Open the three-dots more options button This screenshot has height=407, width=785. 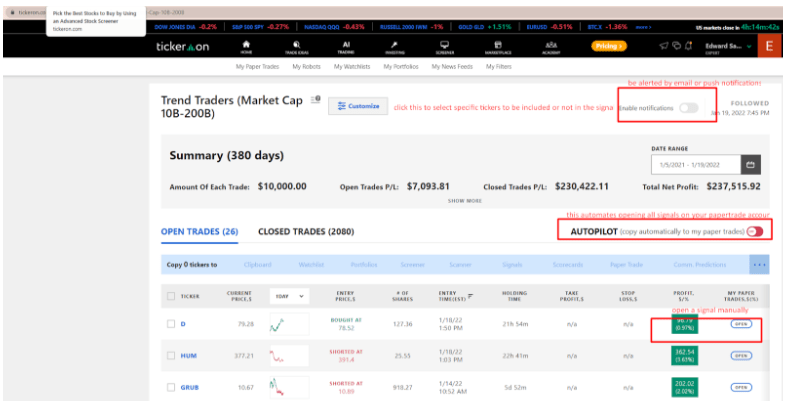759,264
